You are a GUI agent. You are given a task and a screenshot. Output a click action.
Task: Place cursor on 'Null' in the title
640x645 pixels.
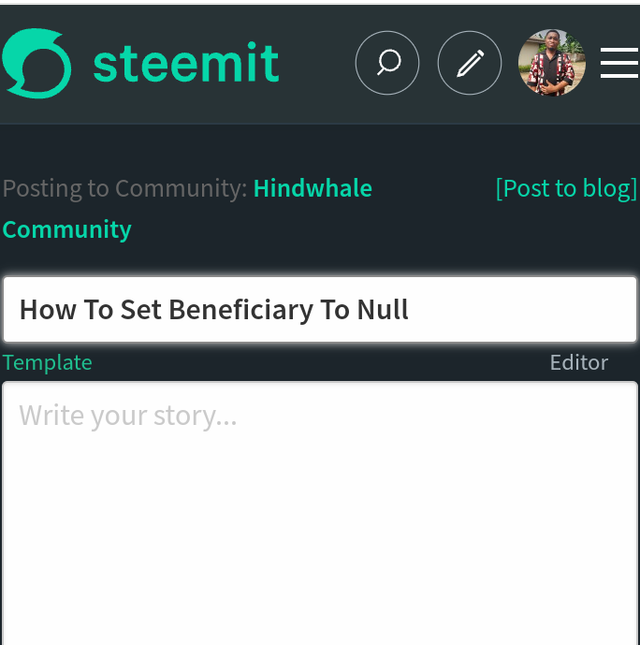click(382, 309)
